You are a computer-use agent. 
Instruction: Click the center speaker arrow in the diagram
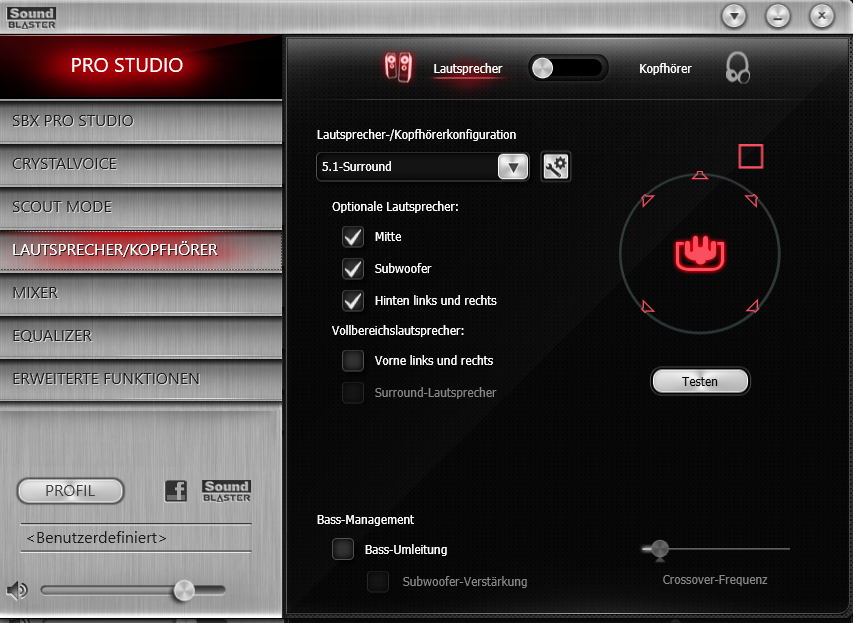click(x=700, y=175)
